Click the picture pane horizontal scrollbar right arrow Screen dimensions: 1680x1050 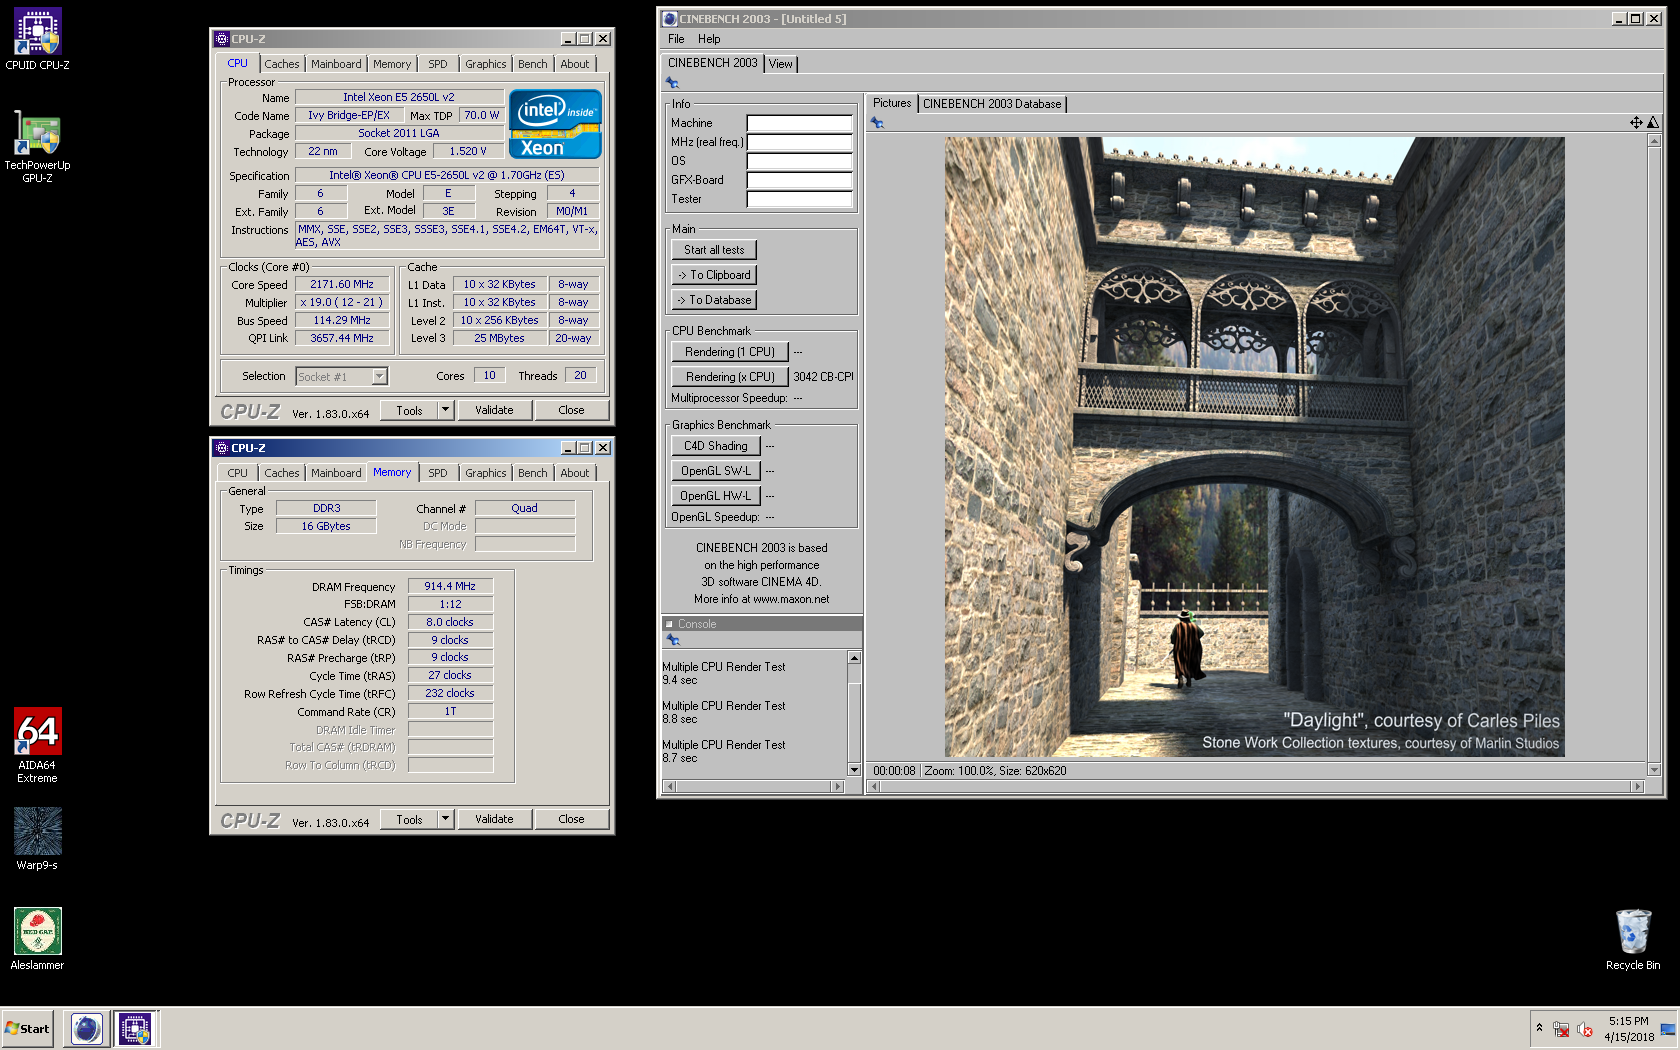(1638, 787)
